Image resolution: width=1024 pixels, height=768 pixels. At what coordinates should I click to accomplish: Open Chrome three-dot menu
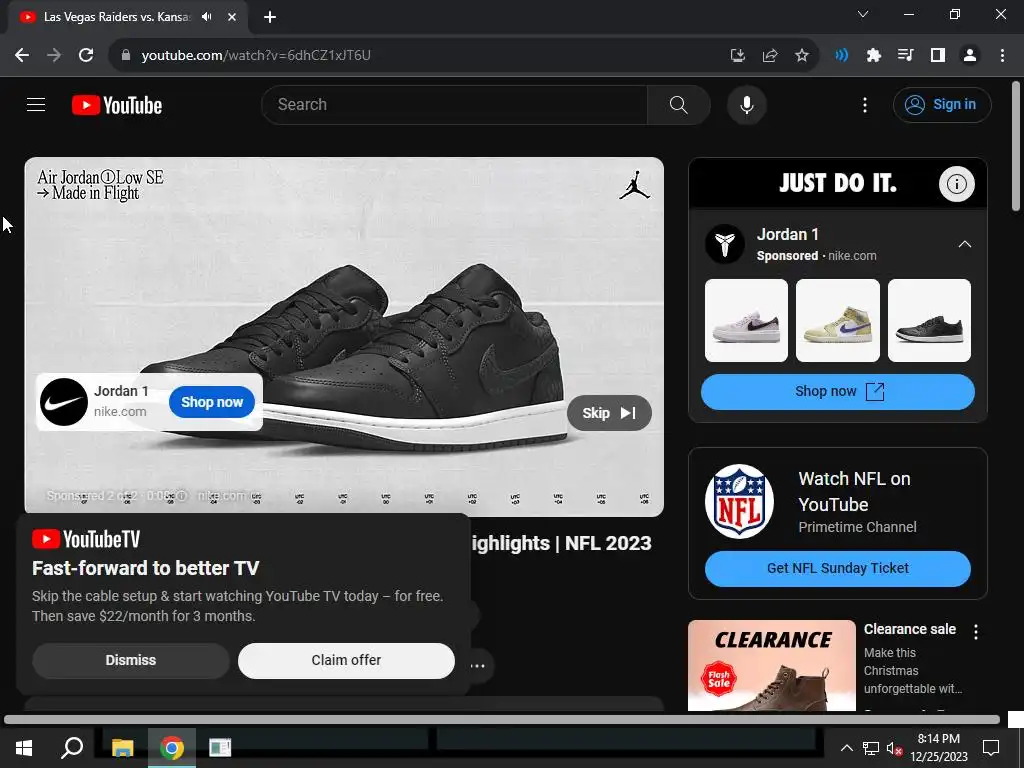(1002, 55)
